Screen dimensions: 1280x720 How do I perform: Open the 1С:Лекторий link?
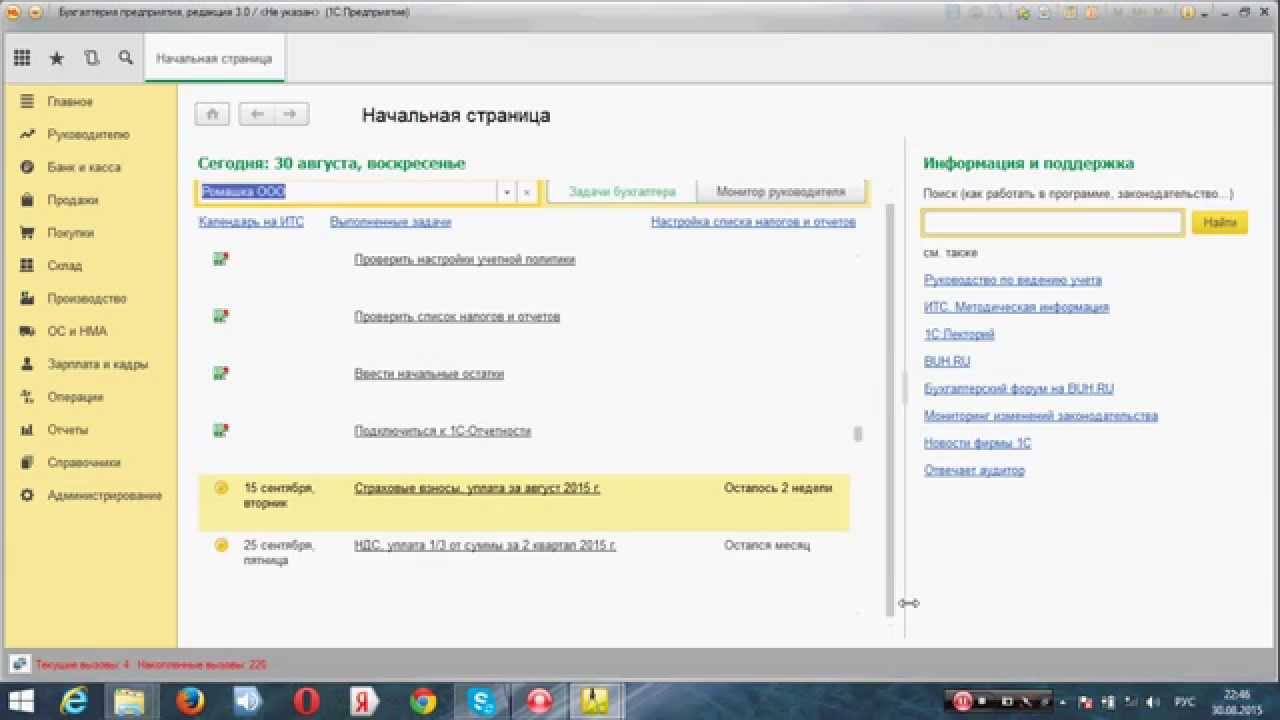pos(959,335)
